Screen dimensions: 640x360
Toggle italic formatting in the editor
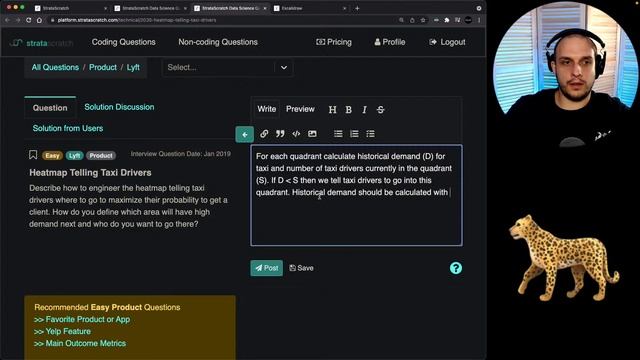(x=364, y=109)
